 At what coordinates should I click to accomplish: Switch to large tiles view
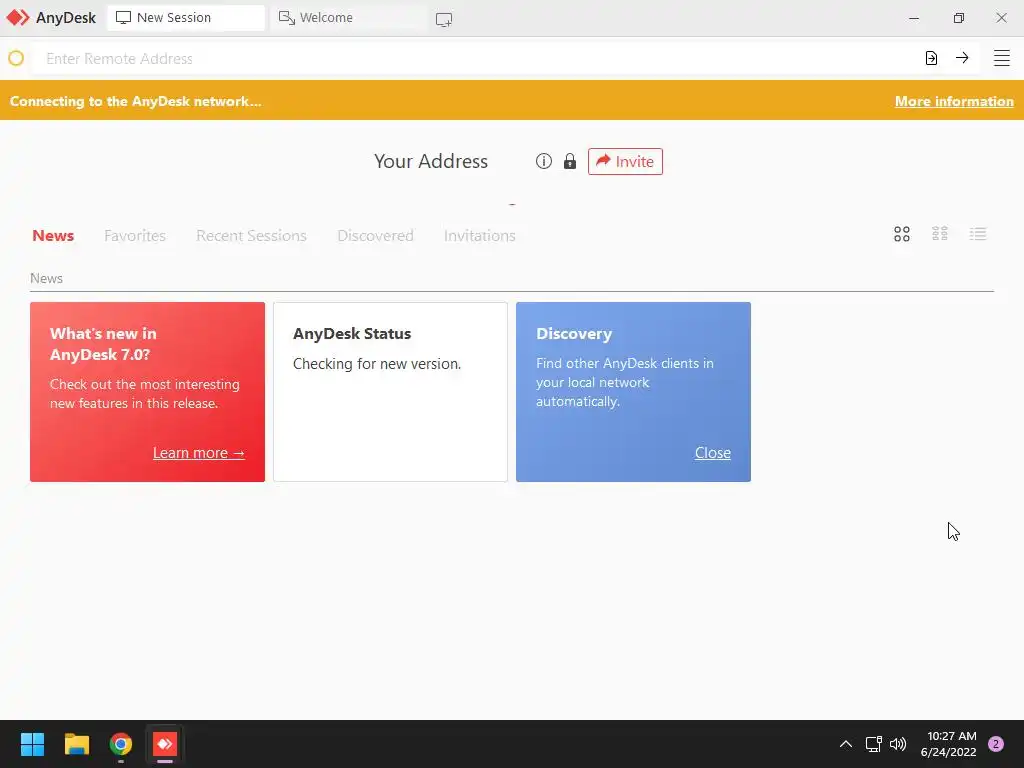pyautogui.click(x=902, y=234)
